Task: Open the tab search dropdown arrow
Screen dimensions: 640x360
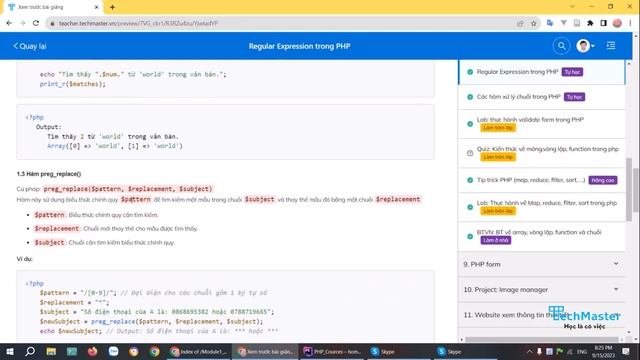Action: (x=572, y=7)
